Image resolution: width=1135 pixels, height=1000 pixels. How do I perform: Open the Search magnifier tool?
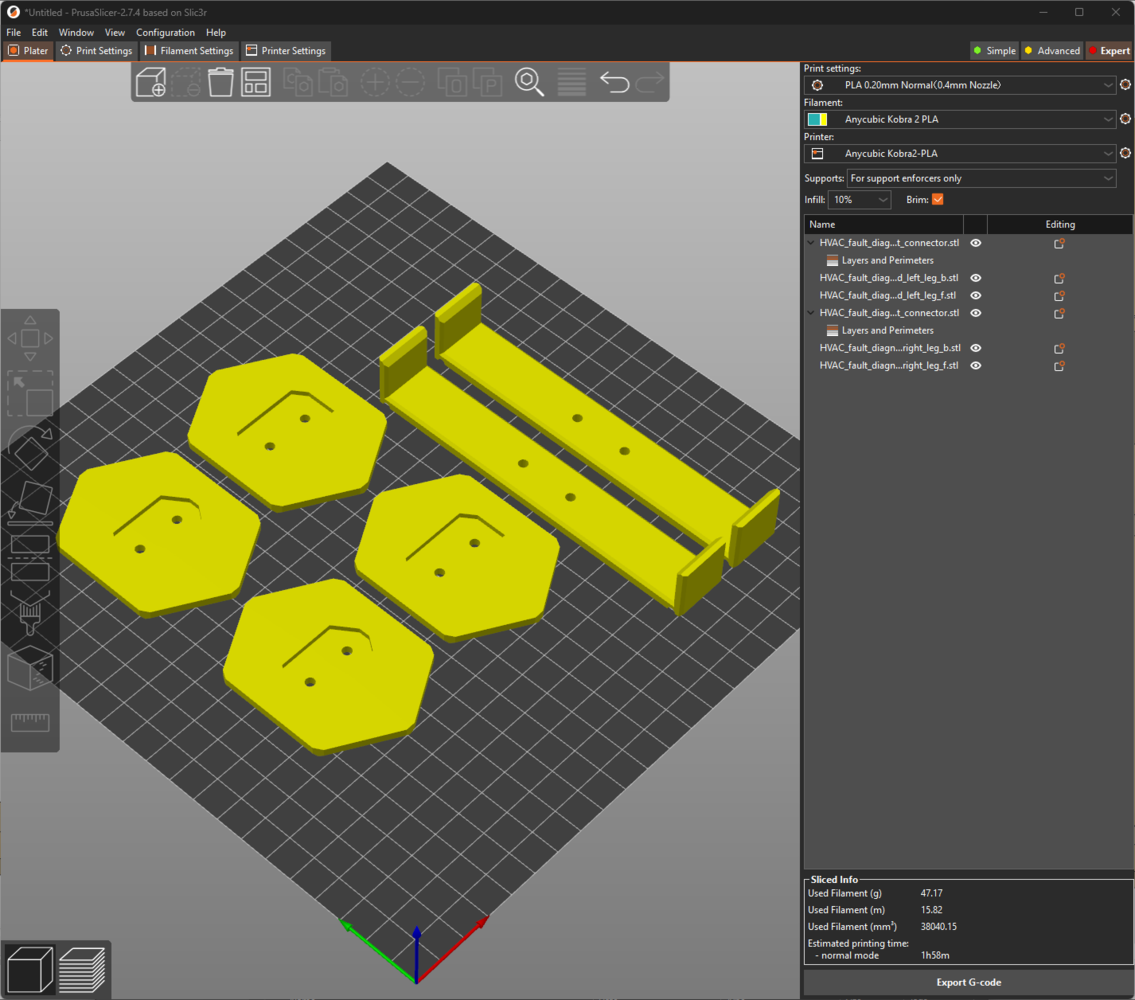click(x=529, y=82)
